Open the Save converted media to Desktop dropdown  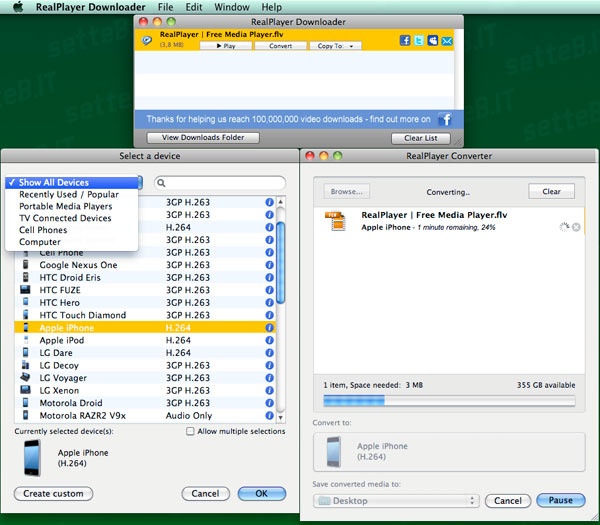click(397, 500)
